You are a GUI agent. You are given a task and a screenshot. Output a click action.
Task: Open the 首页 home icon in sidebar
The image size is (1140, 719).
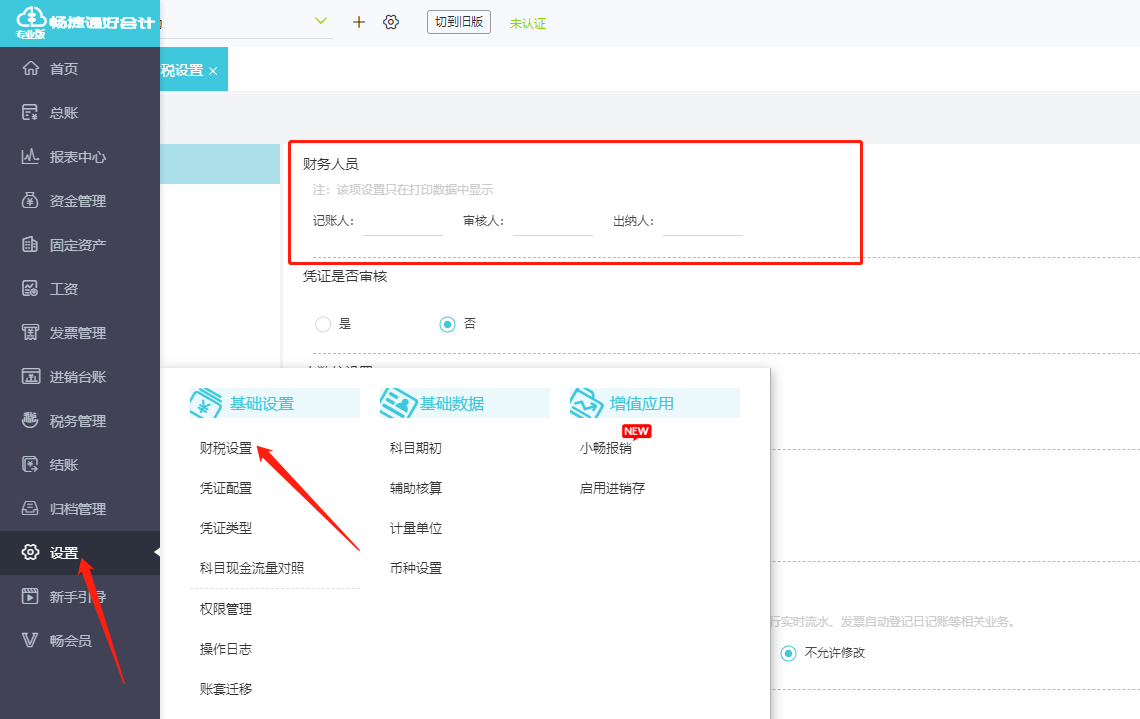31,68
